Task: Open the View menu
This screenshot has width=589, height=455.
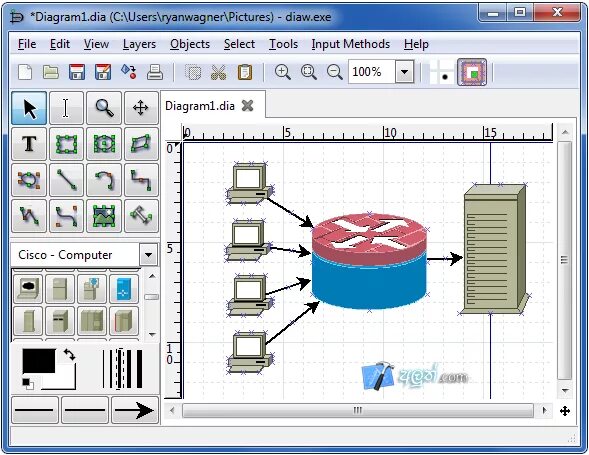Action: [x=96, y=44]
